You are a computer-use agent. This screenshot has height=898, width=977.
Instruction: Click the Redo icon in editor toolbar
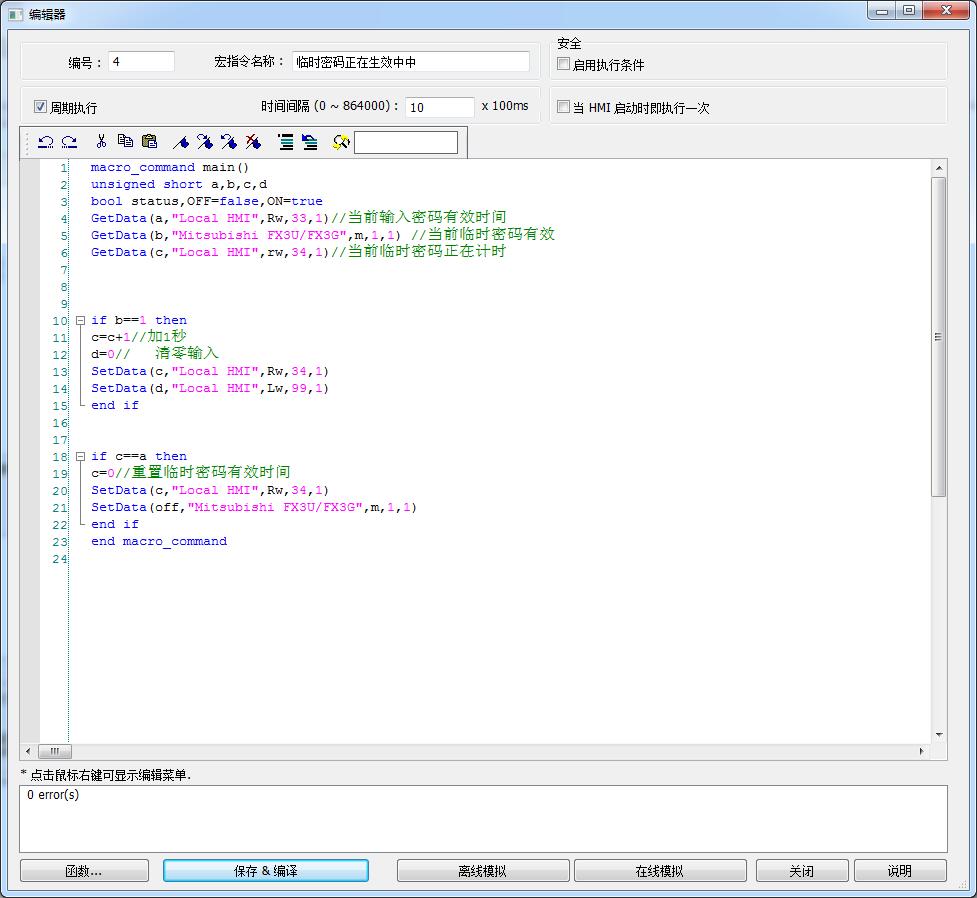69,142
